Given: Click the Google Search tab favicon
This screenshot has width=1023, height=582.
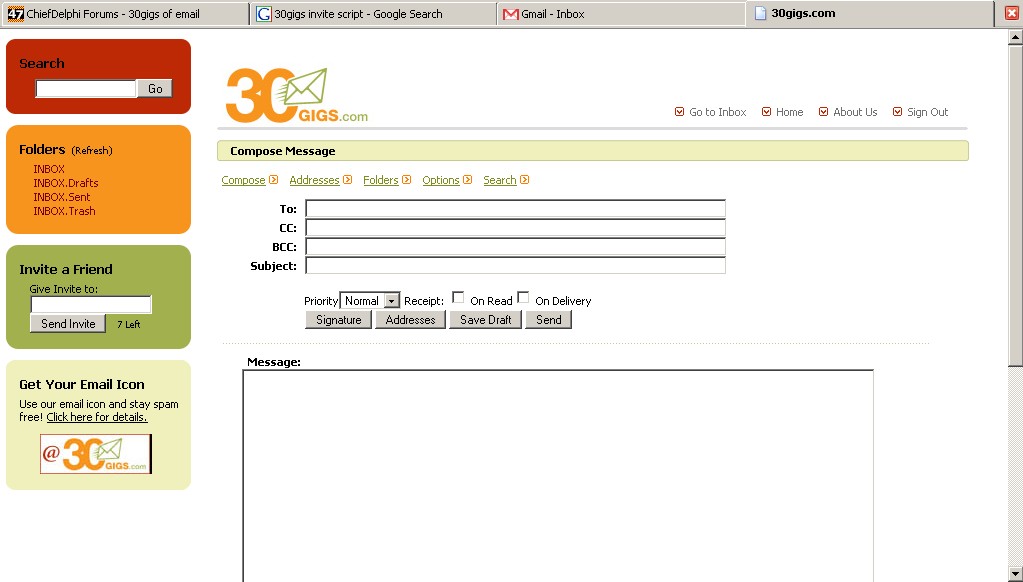Looking at the screenshot, I should pyautogui.click(x=264, y=14).
